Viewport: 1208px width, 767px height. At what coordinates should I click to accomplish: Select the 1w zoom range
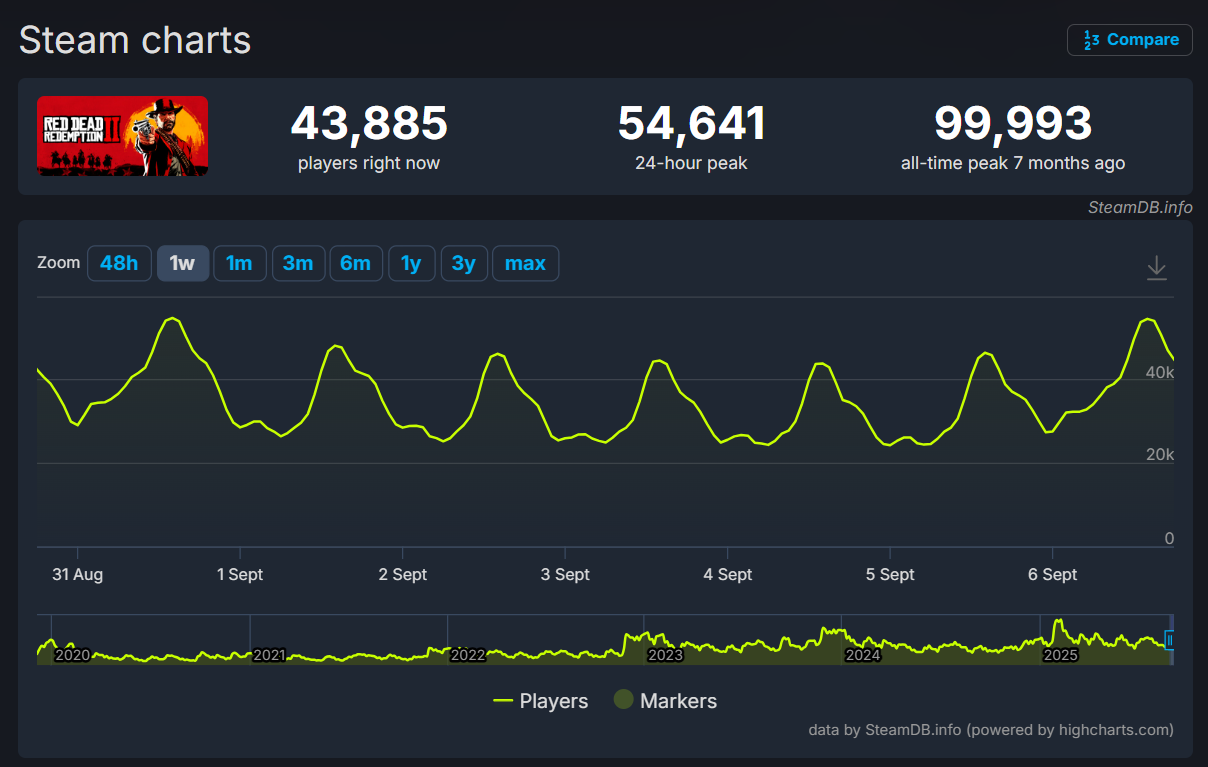(x=183, y=263)
